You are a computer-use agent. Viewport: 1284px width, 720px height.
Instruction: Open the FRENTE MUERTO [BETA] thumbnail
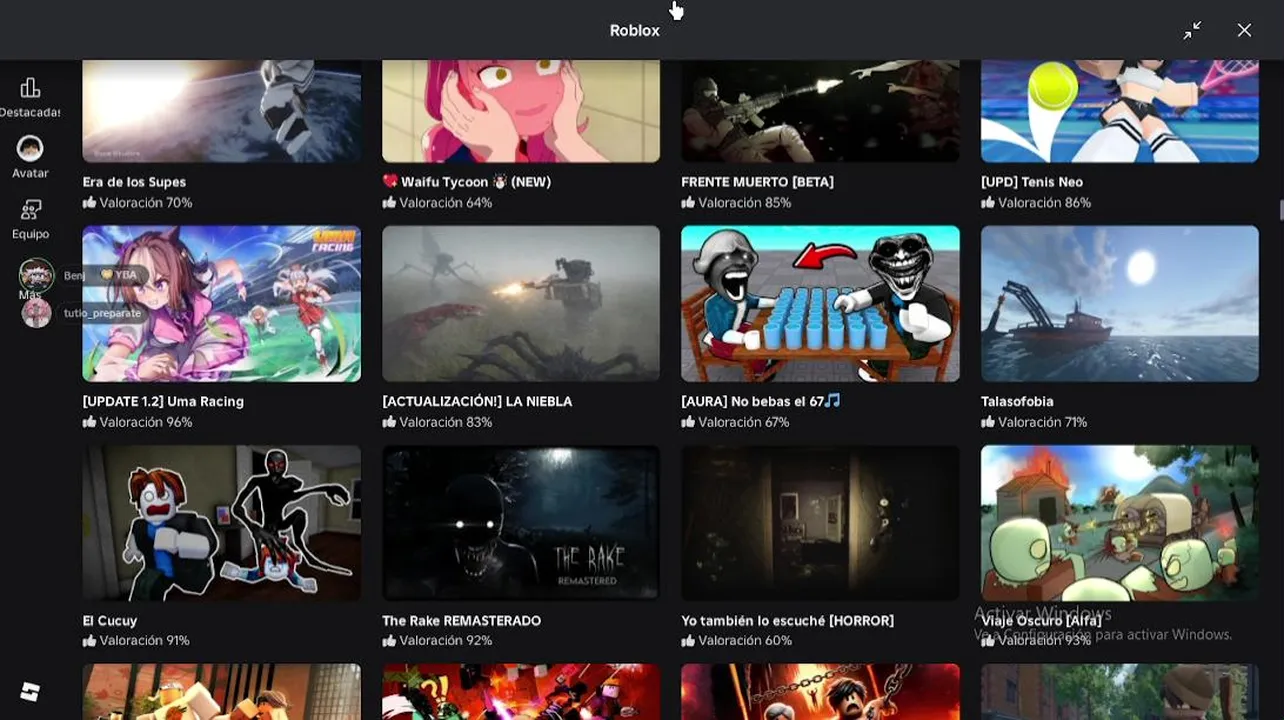[x=820, y=111]
